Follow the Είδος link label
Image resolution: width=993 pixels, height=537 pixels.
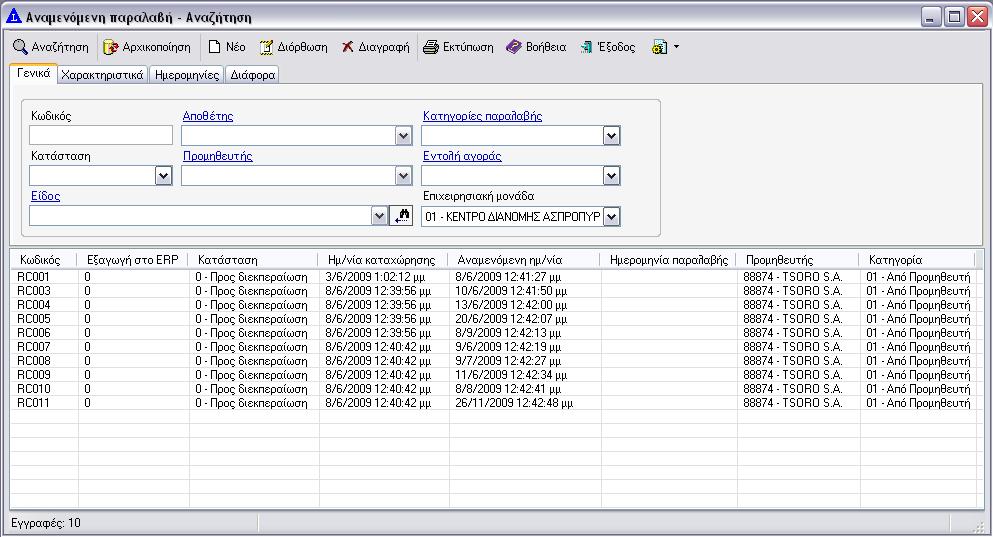pyautogui.click(x=46, y=196)
